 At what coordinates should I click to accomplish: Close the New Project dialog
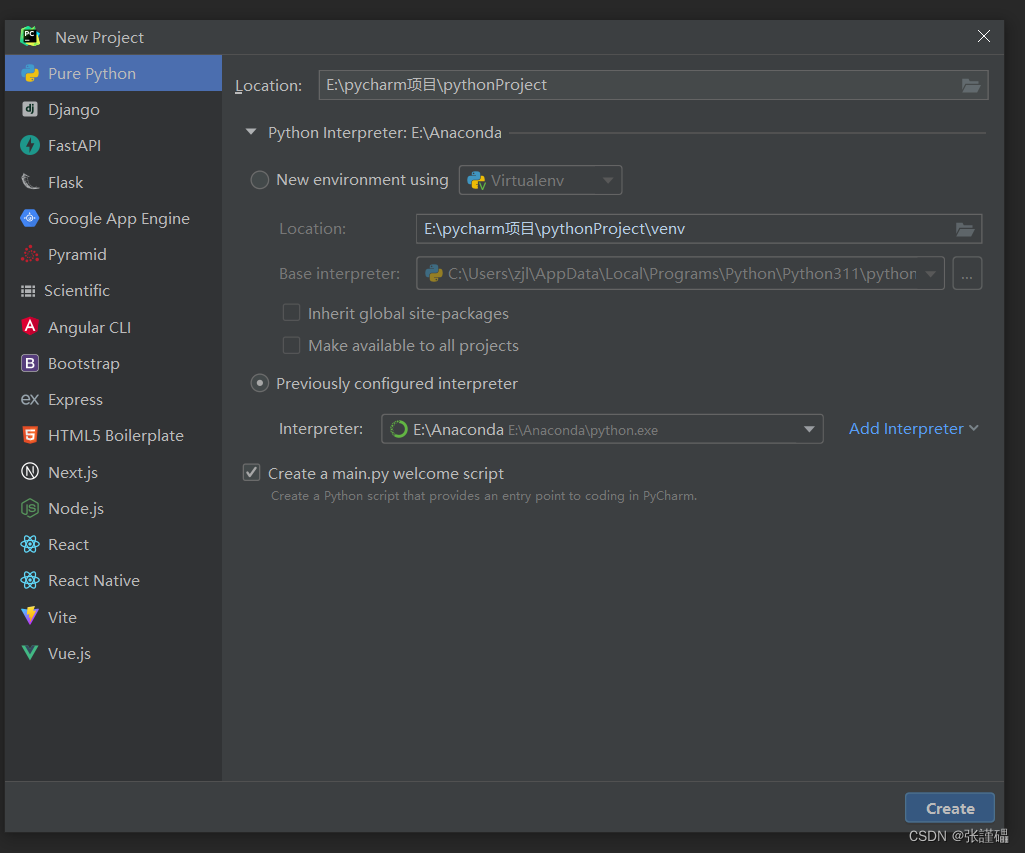pyautogui.click(x=984, y=36)
